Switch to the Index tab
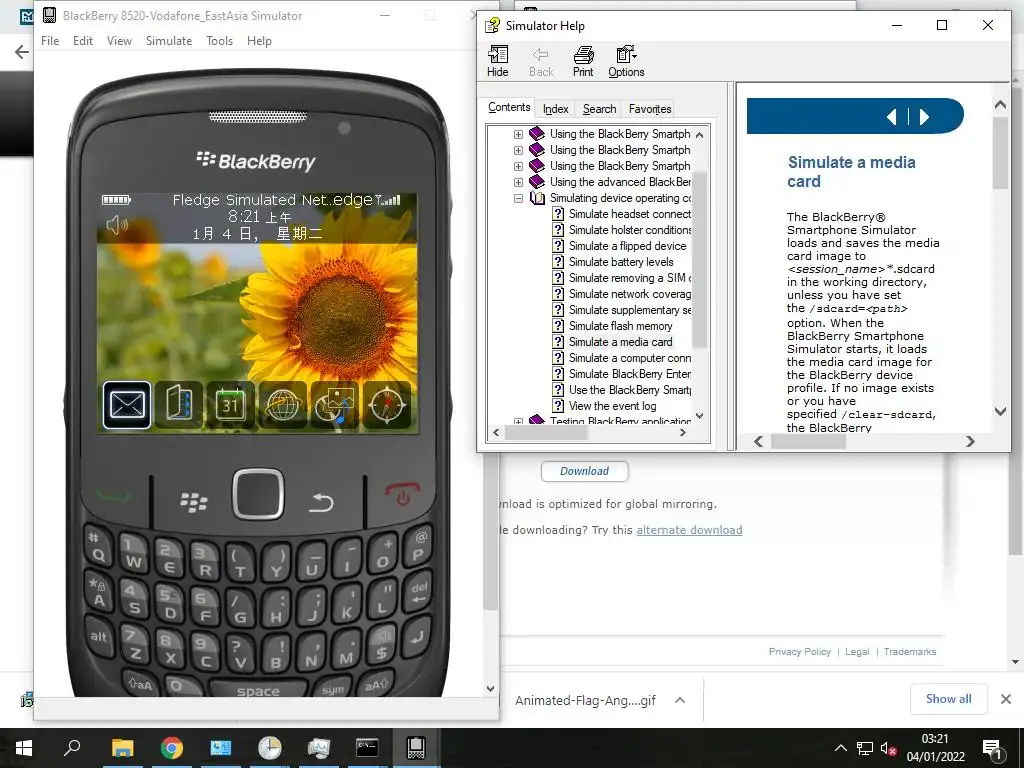The height and width of the screenshot is (768, 1024). pyautogui.click(x=556, y=109)
